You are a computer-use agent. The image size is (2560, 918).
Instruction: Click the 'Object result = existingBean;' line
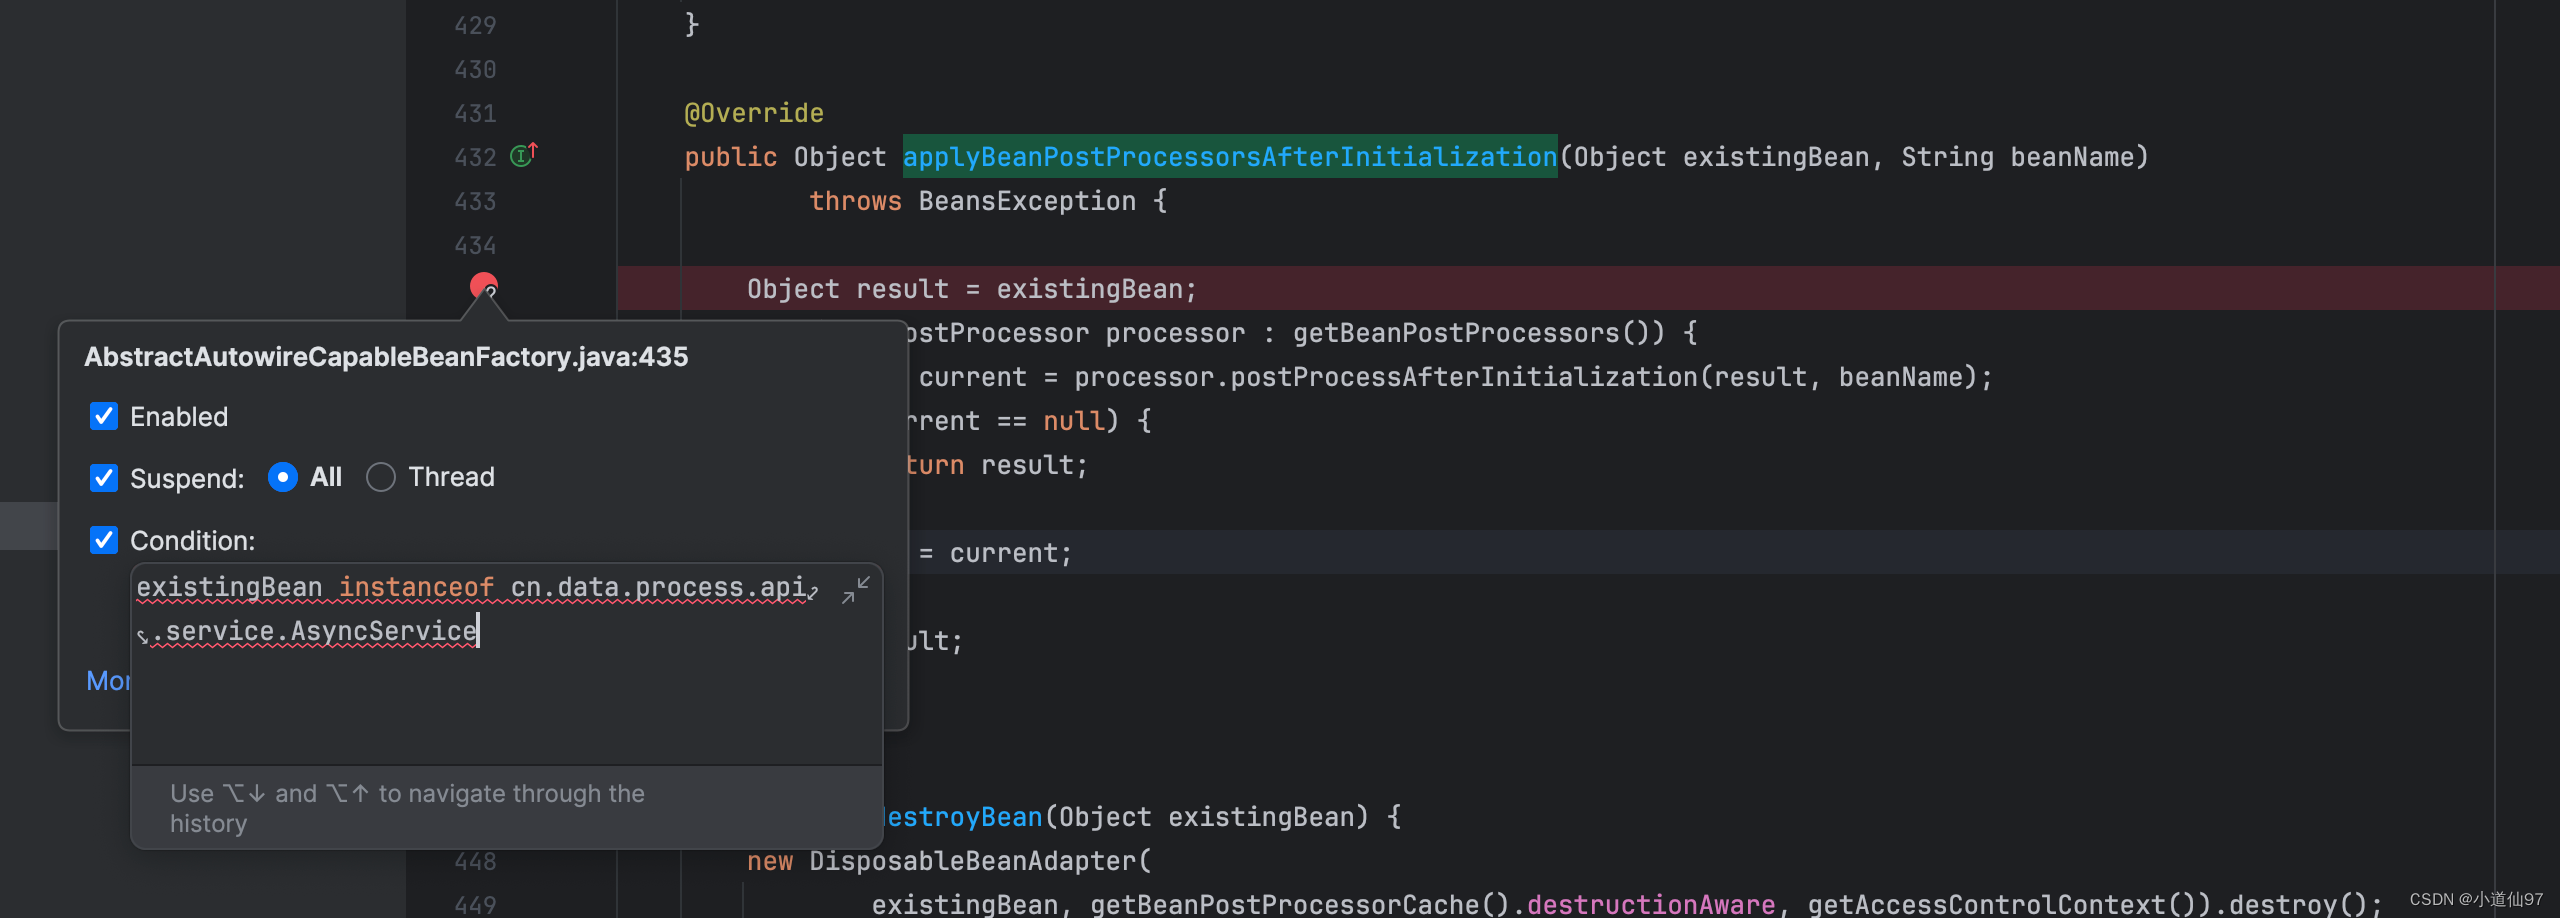click(972, 289)
